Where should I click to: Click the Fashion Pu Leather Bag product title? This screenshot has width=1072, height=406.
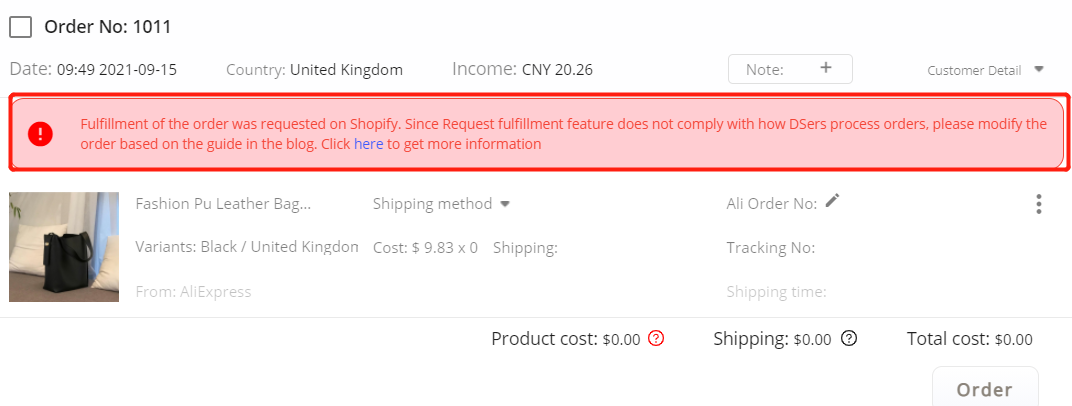point(223,204)
